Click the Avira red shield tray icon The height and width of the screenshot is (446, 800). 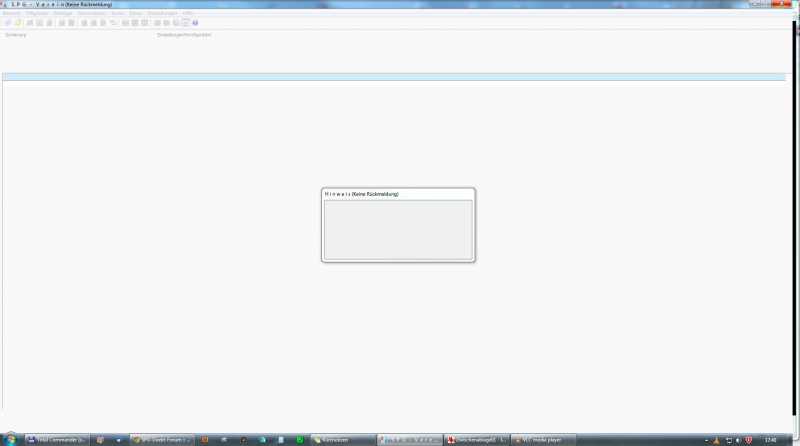[x=749, y=440]
